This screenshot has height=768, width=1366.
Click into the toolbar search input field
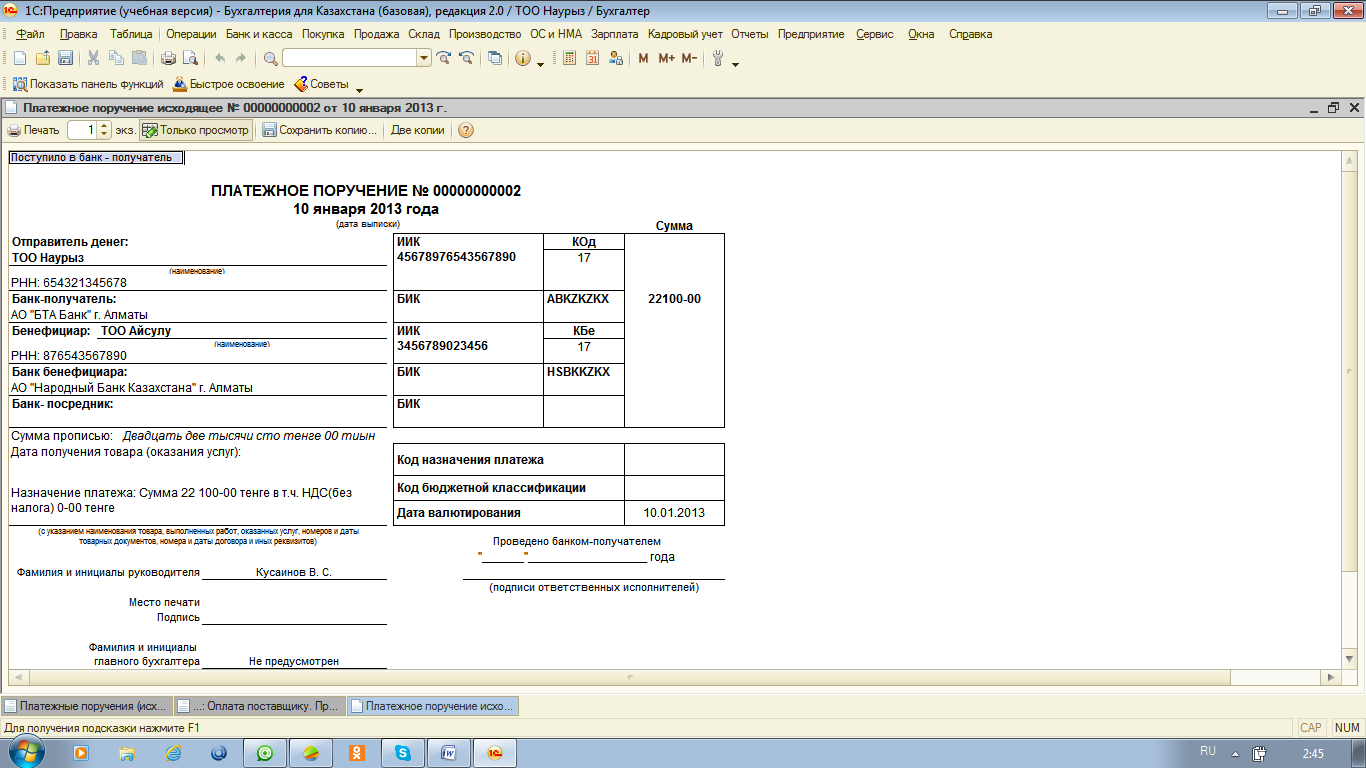349,58
